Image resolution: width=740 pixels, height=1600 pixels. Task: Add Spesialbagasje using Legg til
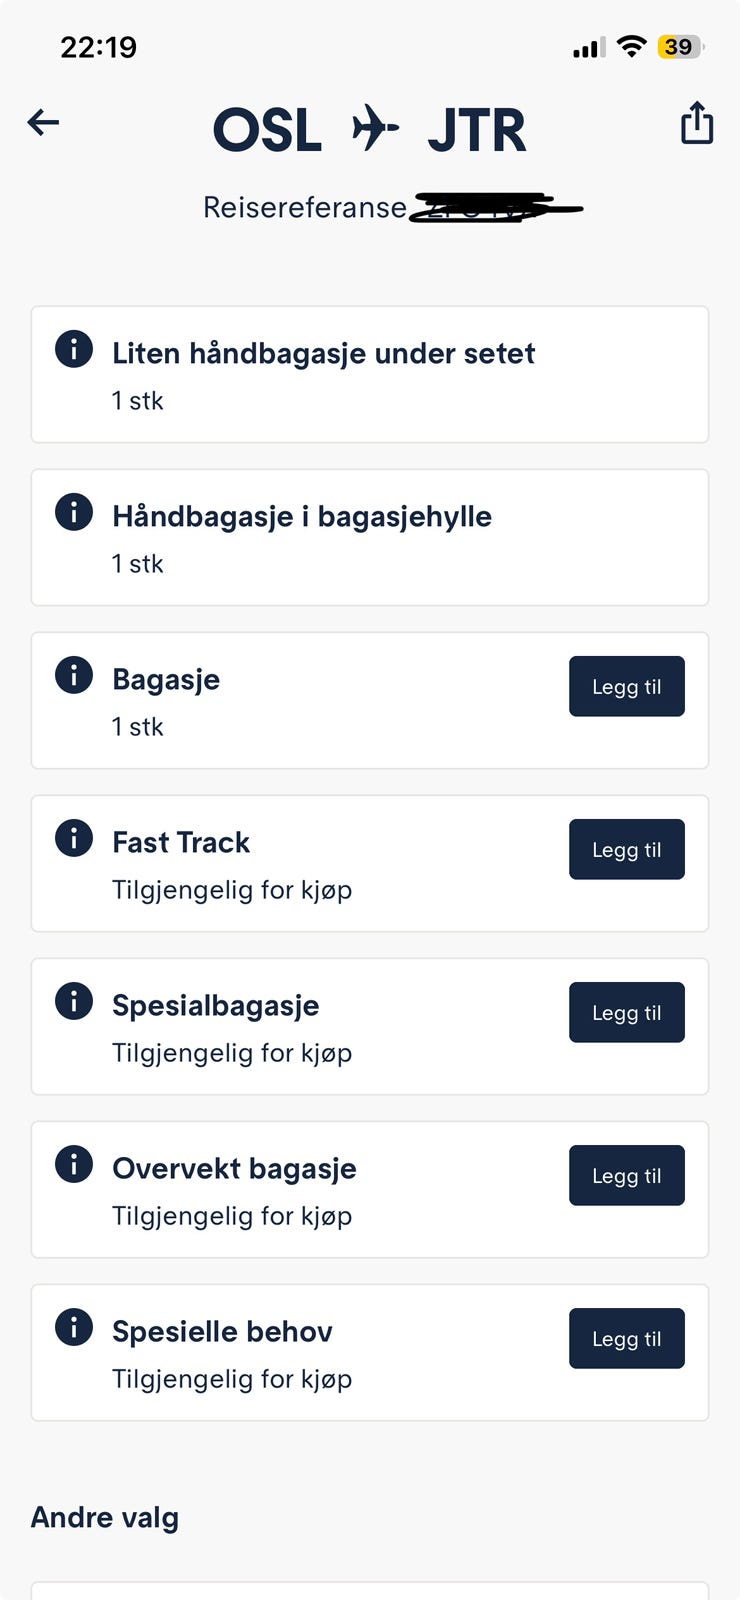(626, 1013)
